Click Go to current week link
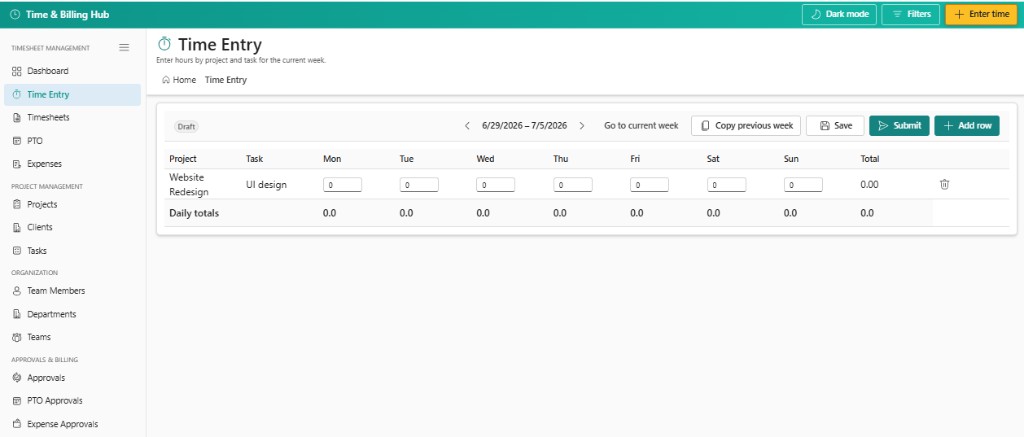The width and height of the screenshot is (1024, 437). pyautogui.click(x=641, y=126)
